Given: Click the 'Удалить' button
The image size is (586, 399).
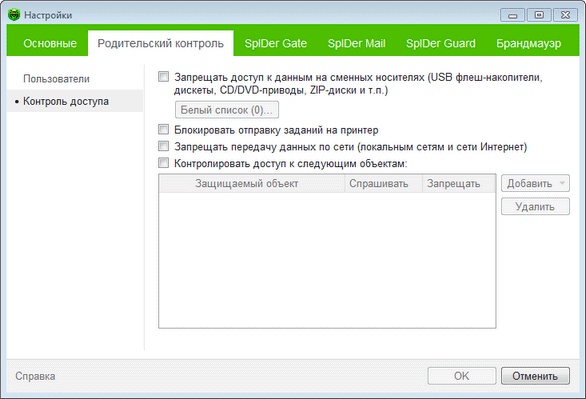Looking at the screenshot, I should click(x=535, y=206).
